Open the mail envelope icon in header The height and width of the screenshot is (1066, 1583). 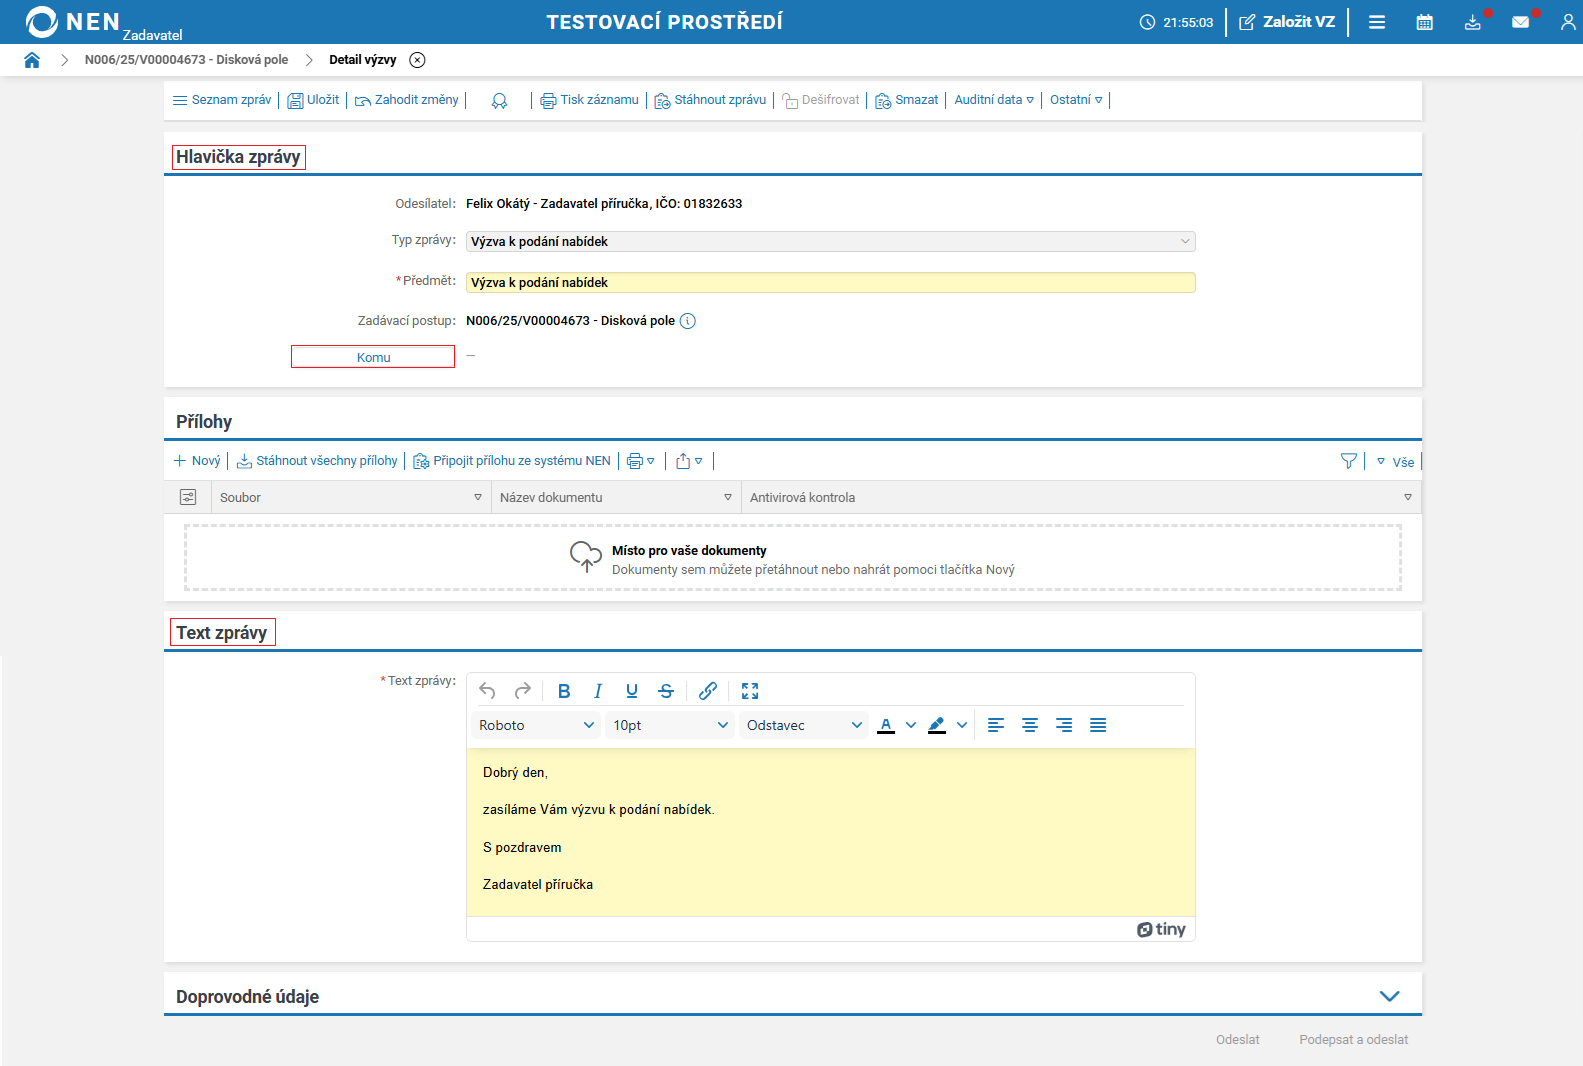point(1520,22)
